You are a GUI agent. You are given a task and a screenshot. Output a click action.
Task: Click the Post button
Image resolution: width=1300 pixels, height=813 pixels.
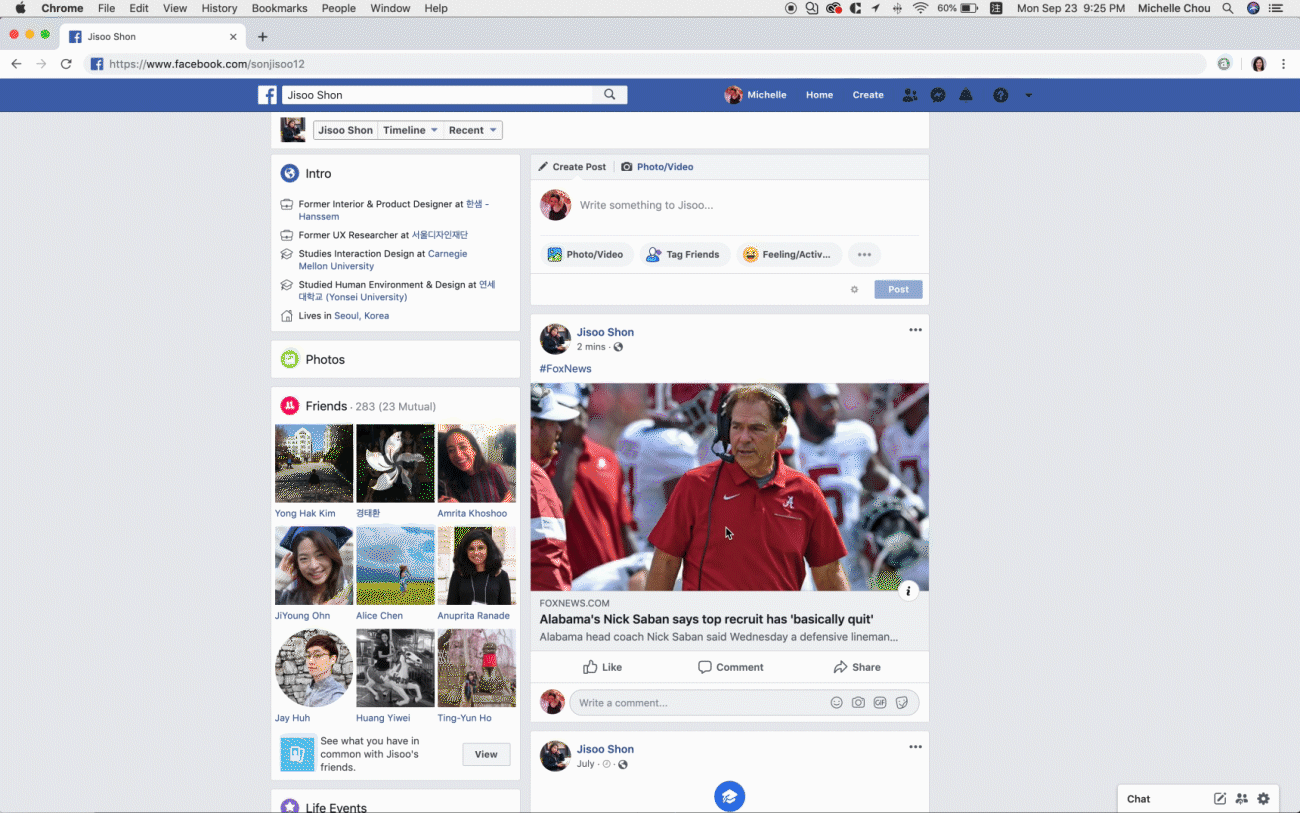coord(898,289)
